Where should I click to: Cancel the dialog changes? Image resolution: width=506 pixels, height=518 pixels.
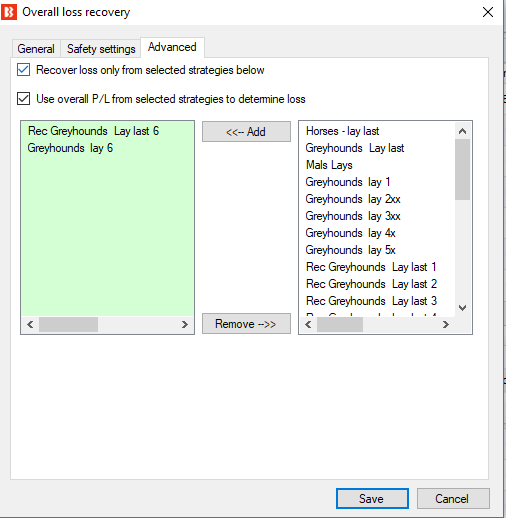click(453, 499)
